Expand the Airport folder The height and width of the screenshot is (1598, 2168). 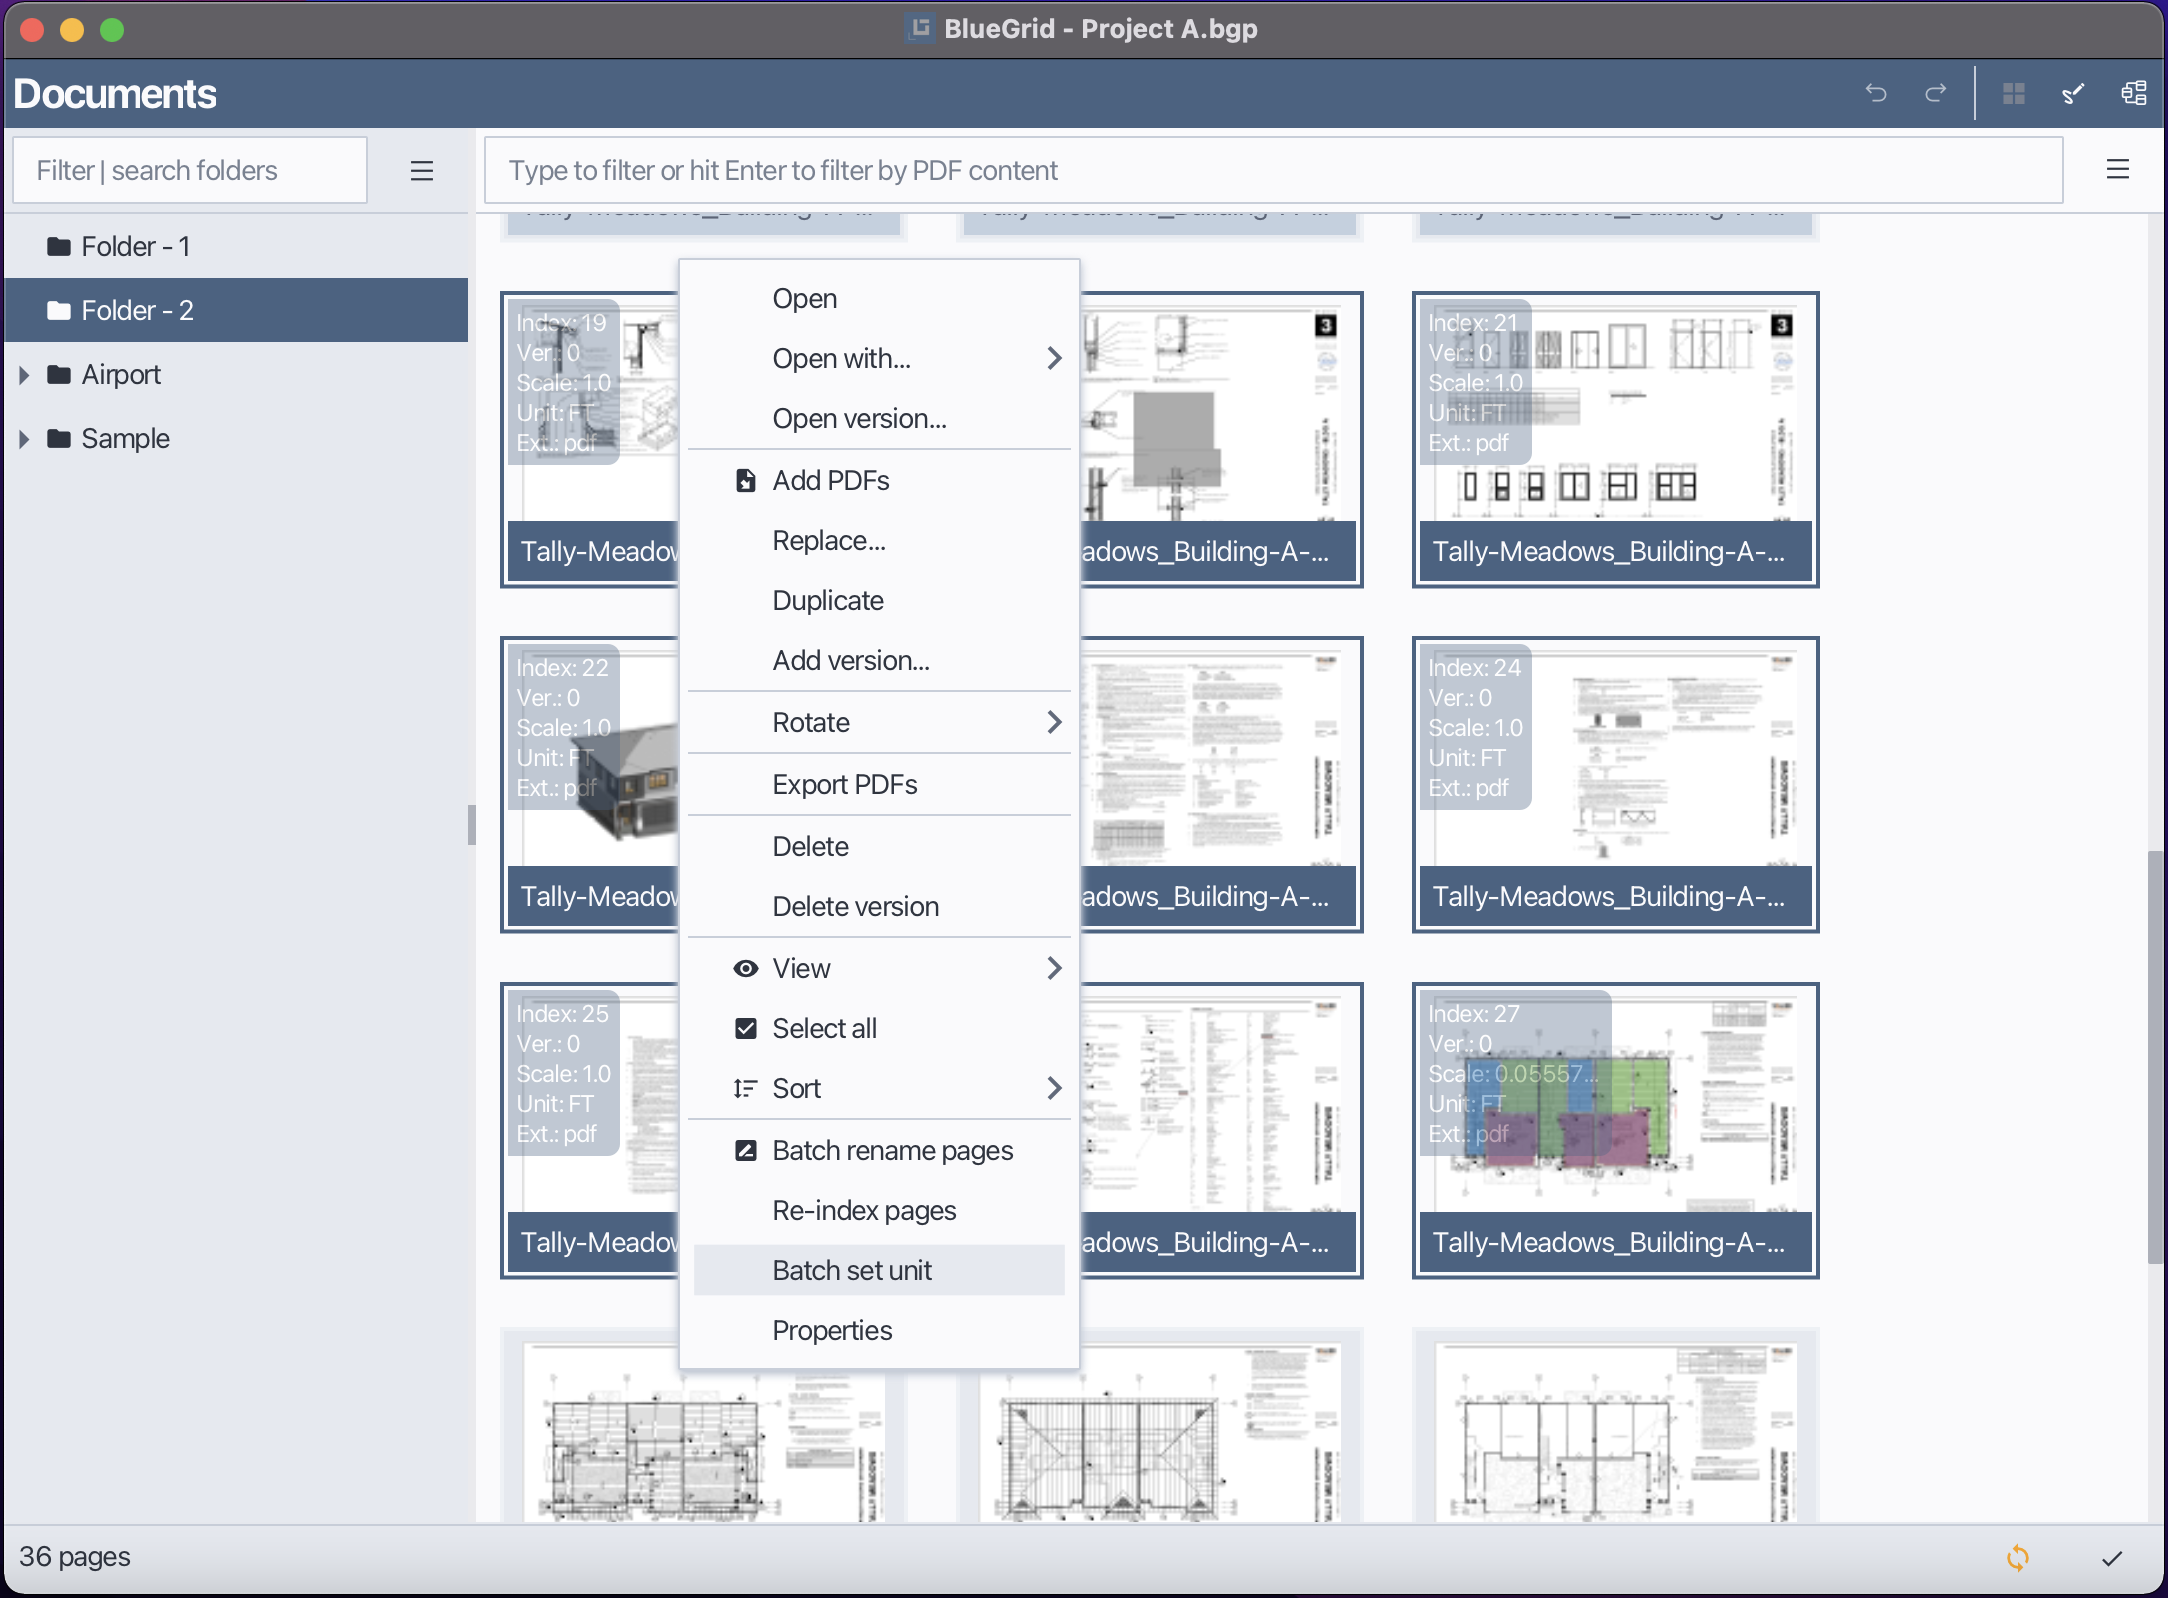(x=25, y=374)
